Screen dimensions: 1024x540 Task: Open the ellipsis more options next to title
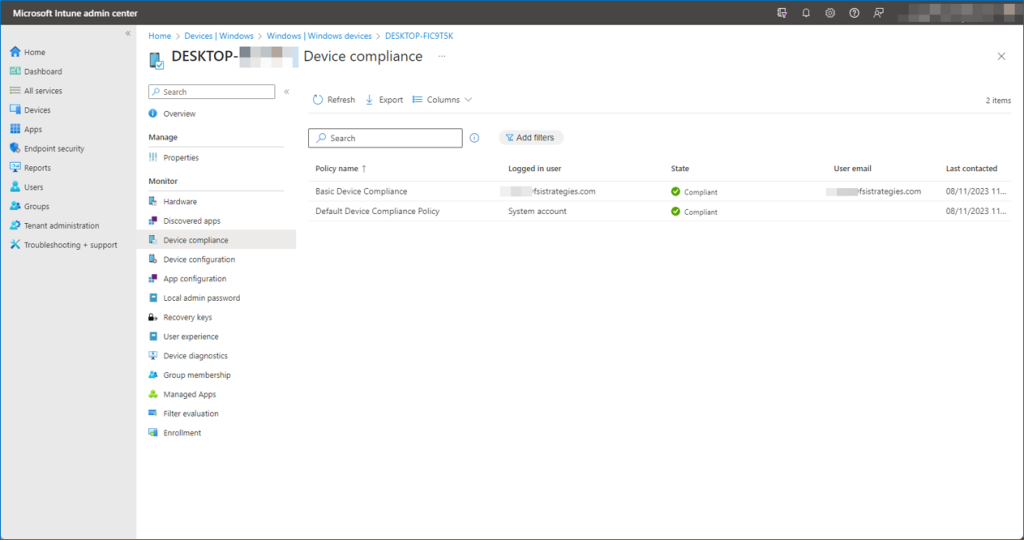(x=442, y=57)
